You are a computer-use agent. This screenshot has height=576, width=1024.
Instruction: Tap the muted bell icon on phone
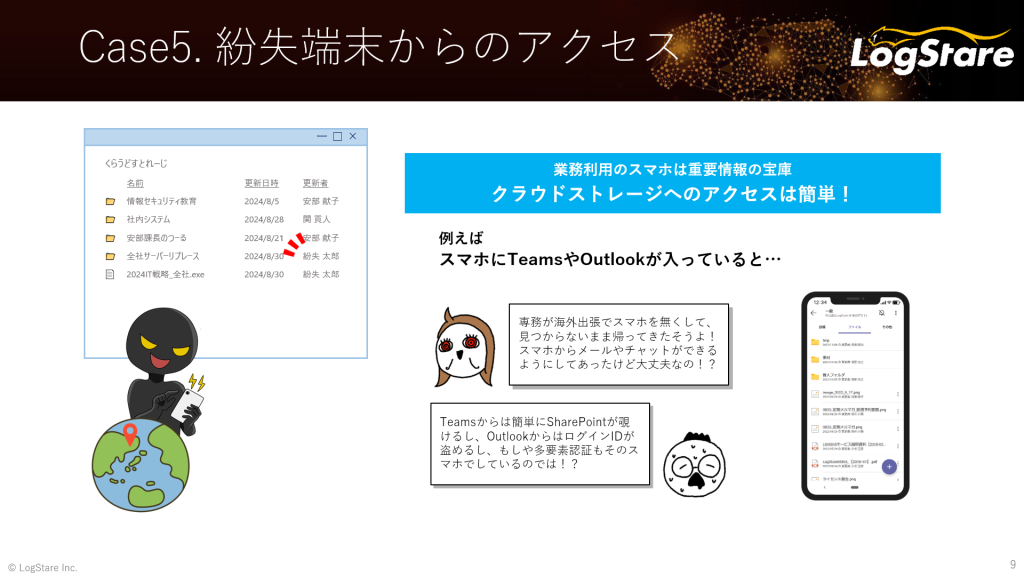point(882,313)
